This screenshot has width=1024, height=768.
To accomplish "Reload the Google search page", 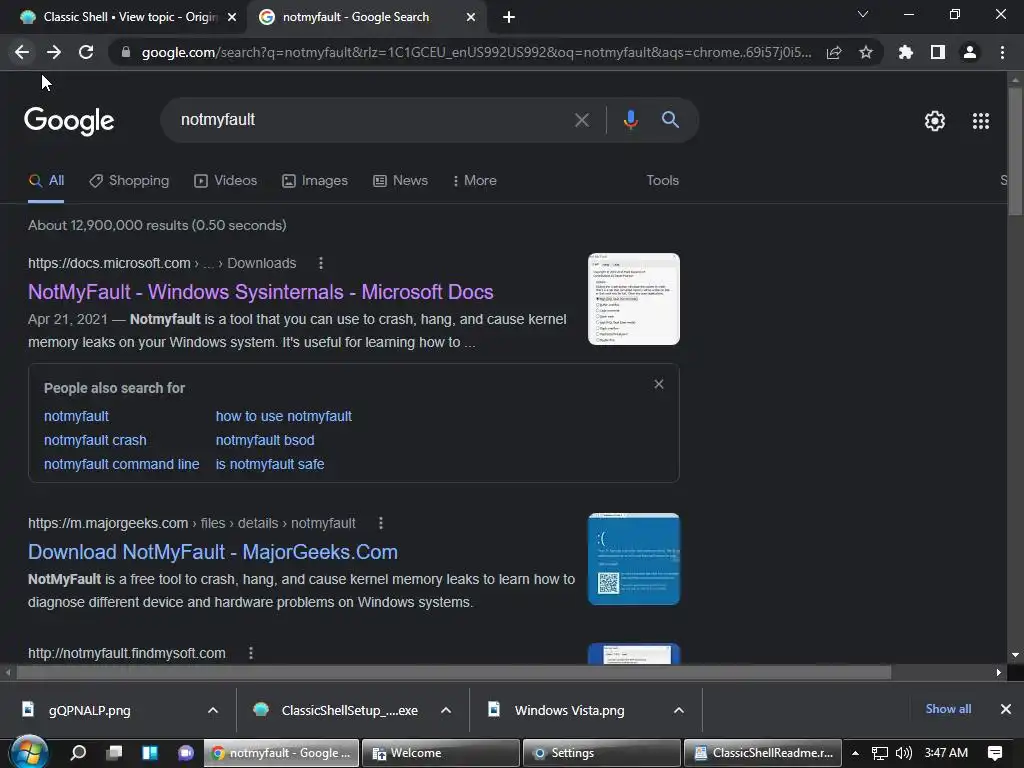I will (86, 52).
